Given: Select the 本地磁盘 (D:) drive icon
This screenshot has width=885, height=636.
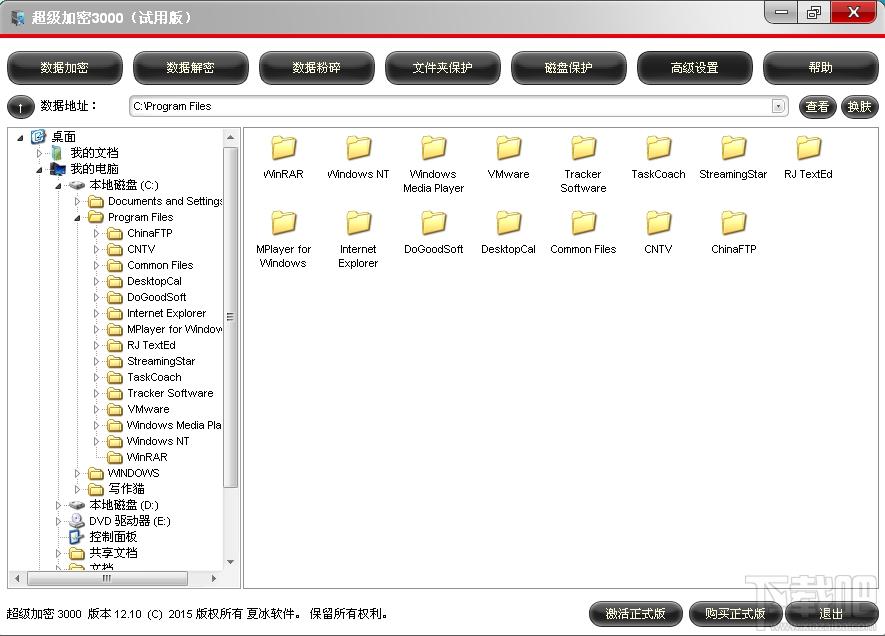Looking at the screenshot, I should pos(76,505).
